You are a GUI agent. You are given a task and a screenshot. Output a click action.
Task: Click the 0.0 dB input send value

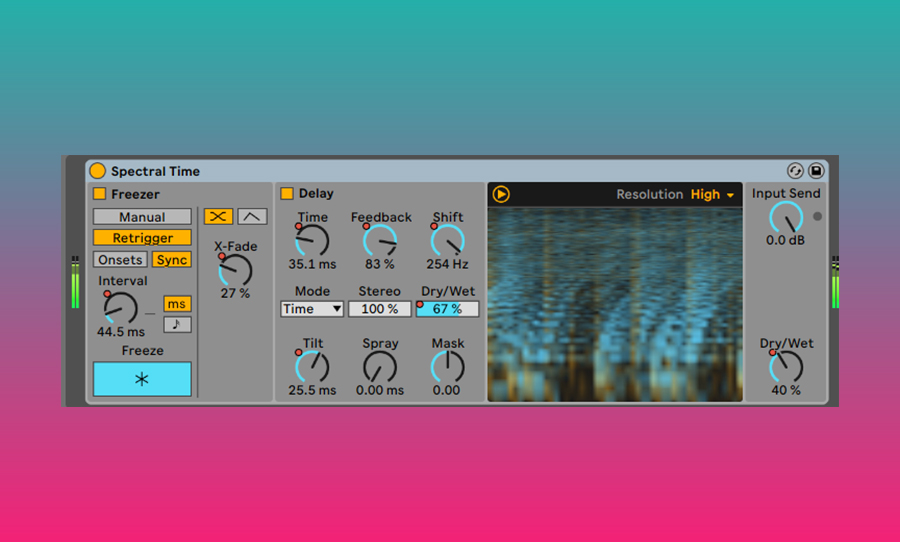[x=786, y=240]
